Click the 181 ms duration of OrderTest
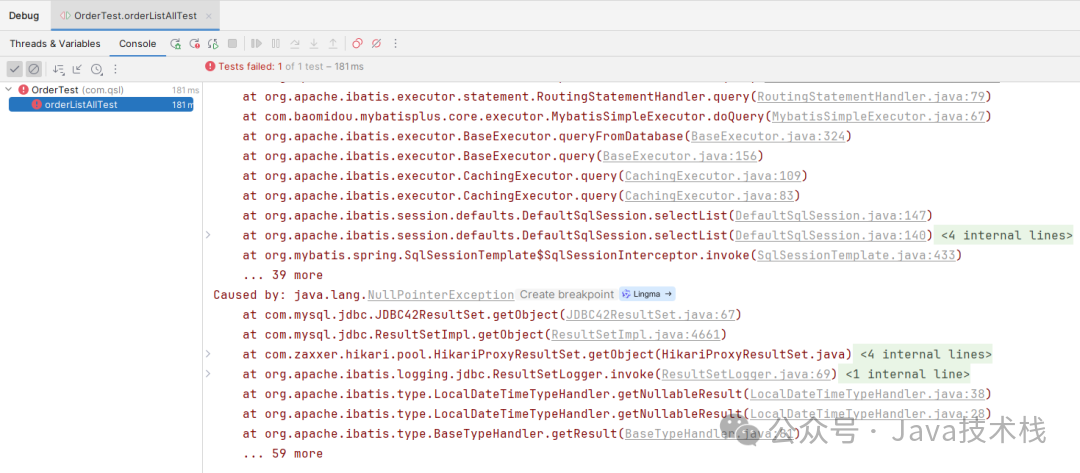Image resolution: width=1080 pixels, height=473 pixels. (x=185, y=90)
